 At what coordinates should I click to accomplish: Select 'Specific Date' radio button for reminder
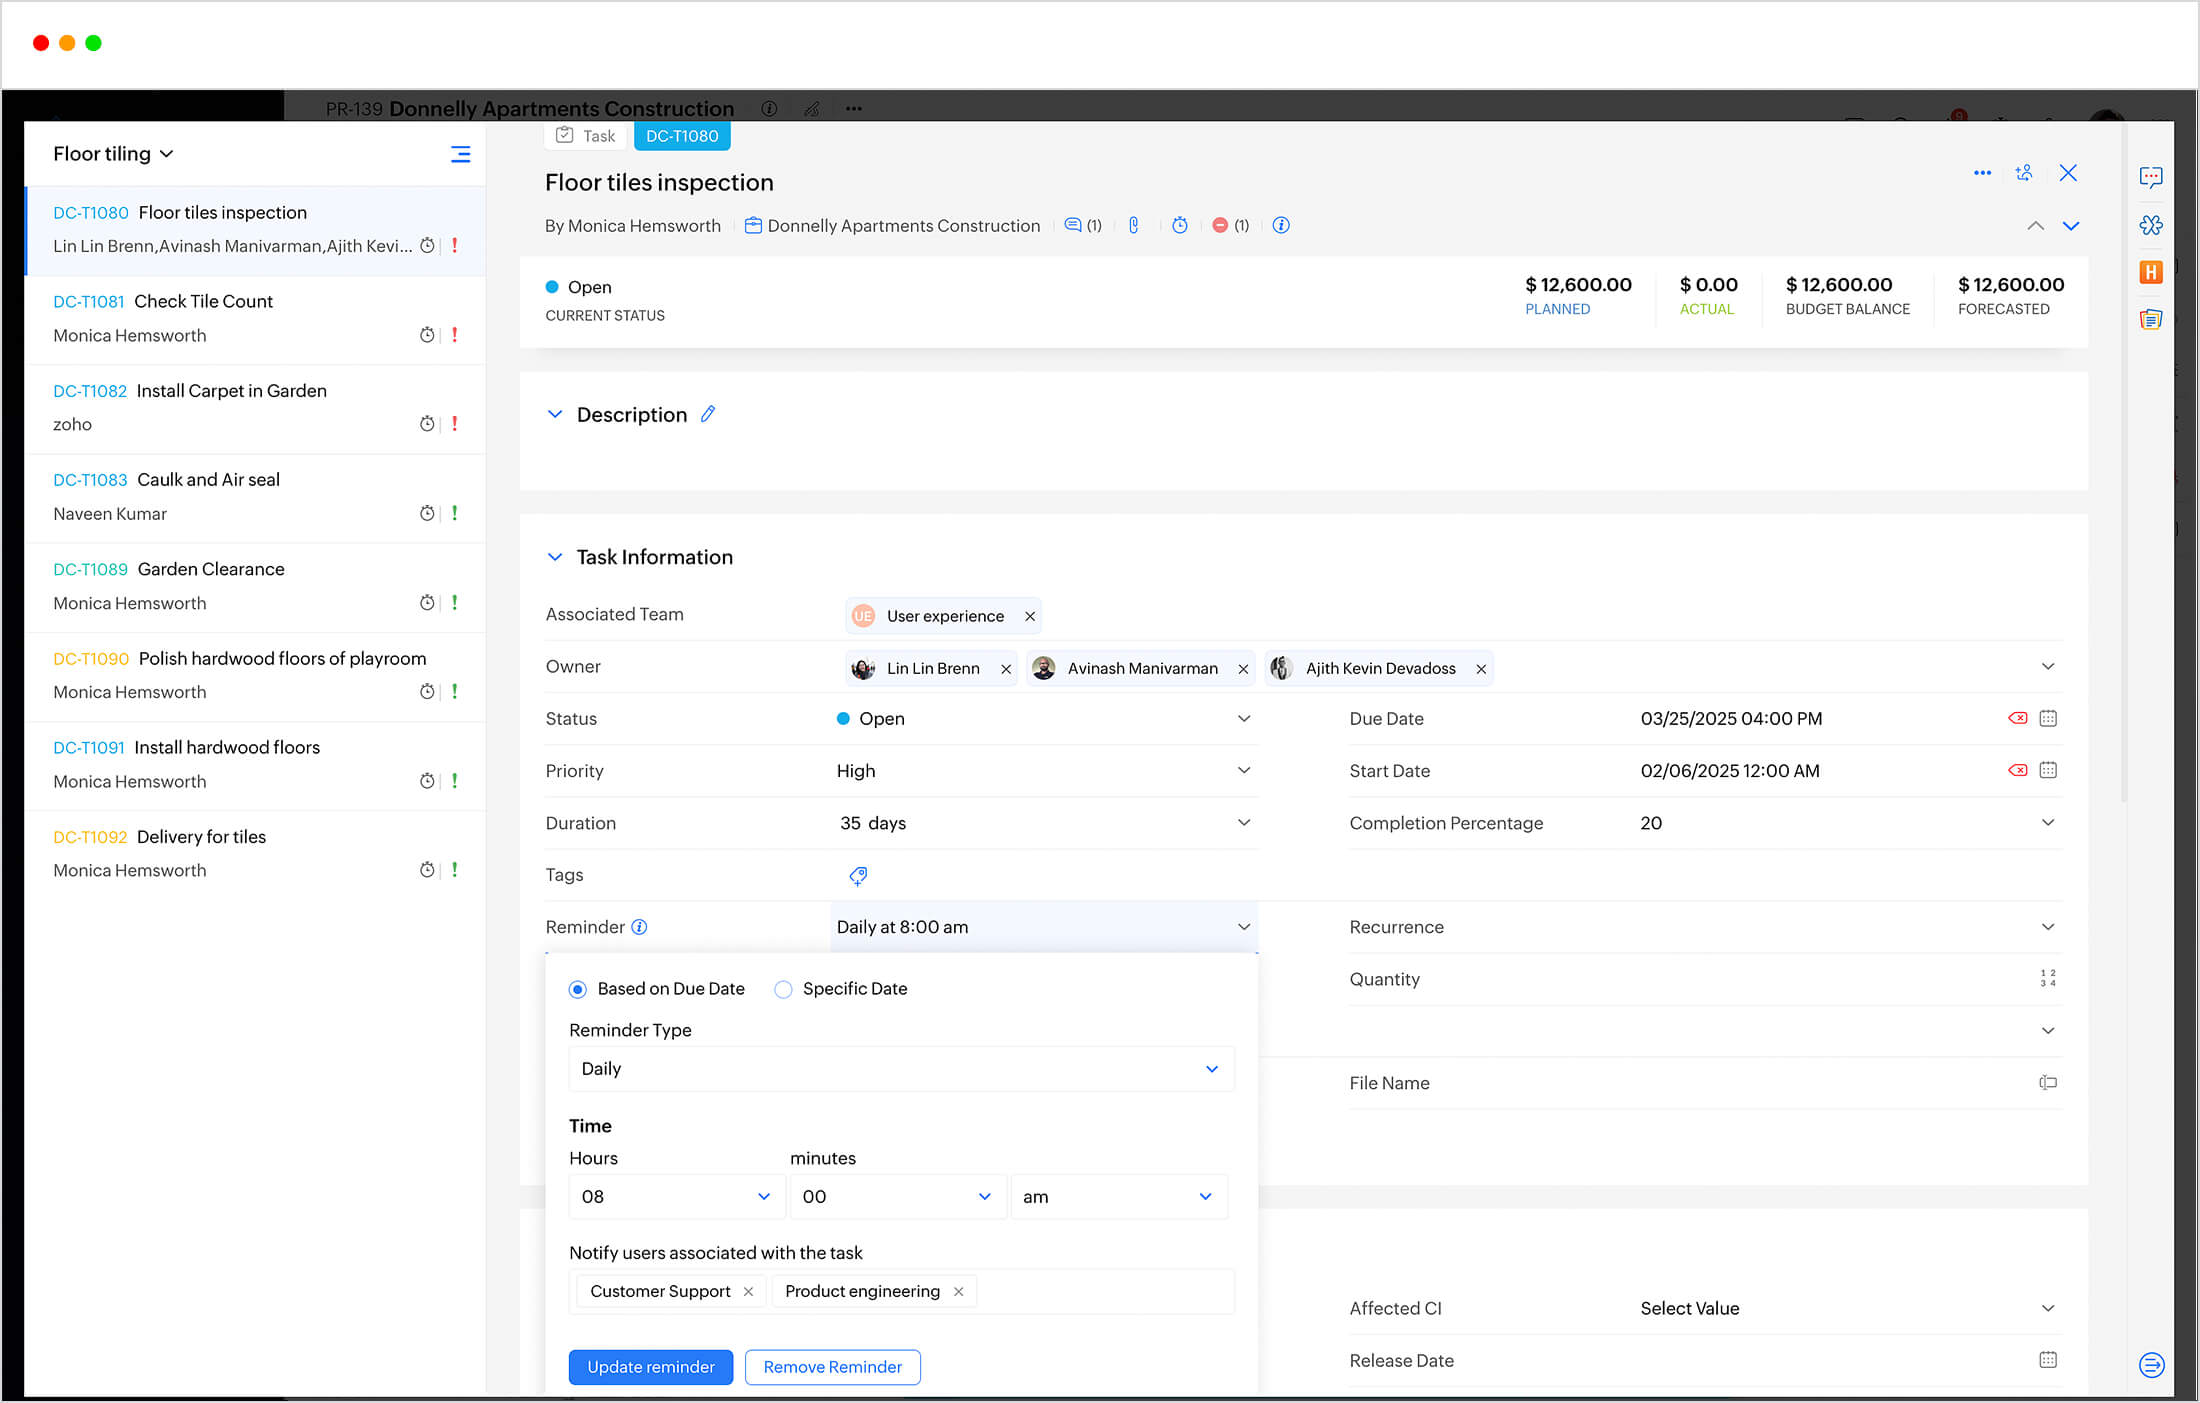click(x=784, y=988)
